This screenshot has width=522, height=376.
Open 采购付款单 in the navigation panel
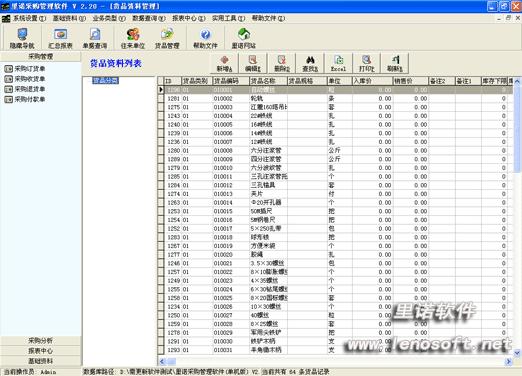tap(25, 99)
